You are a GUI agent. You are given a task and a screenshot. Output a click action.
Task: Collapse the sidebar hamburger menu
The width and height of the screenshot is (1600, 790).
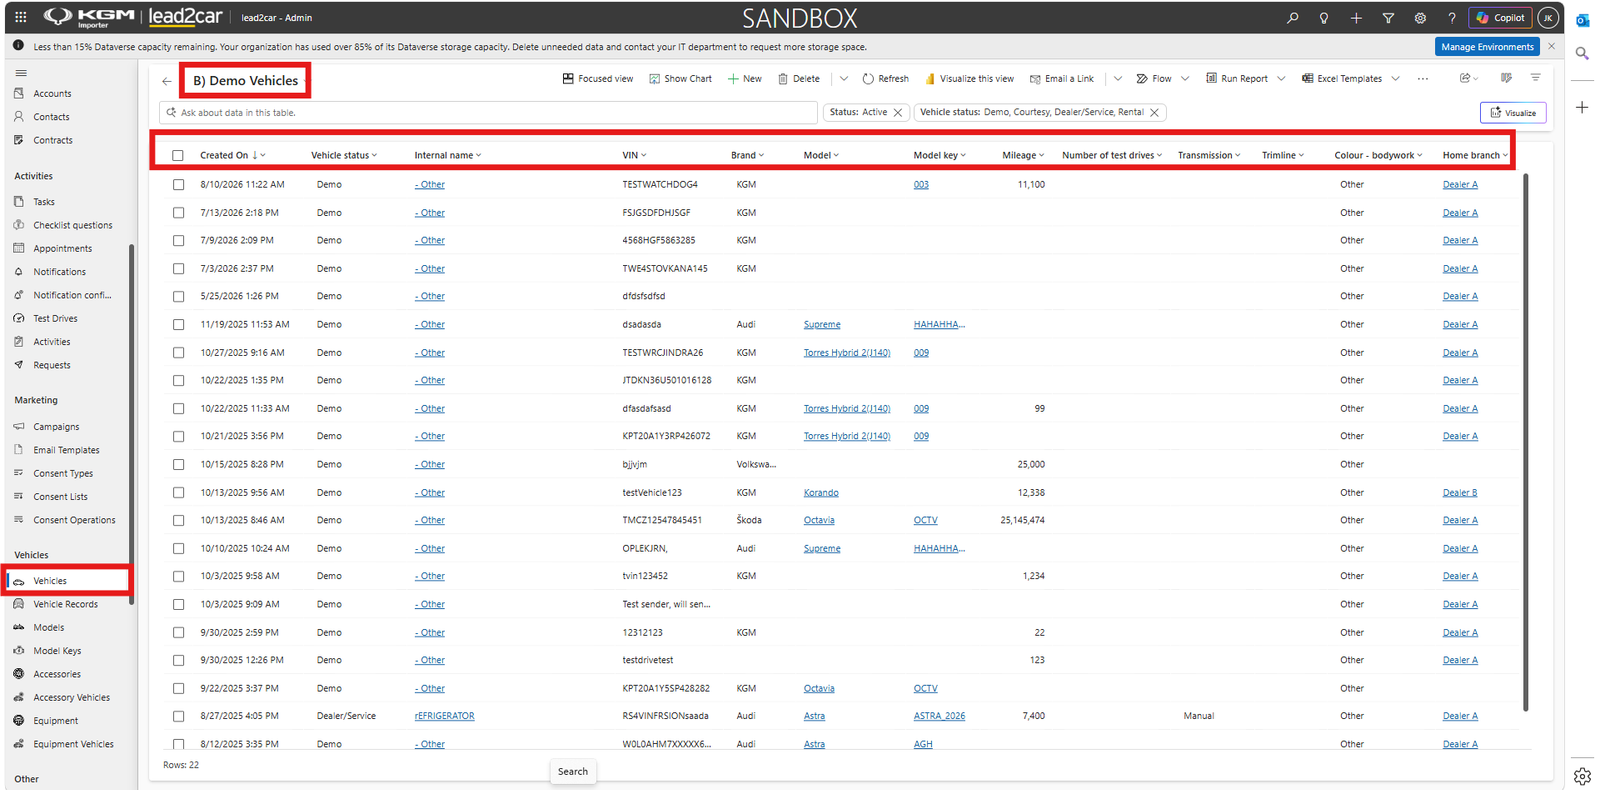[21, 73]
